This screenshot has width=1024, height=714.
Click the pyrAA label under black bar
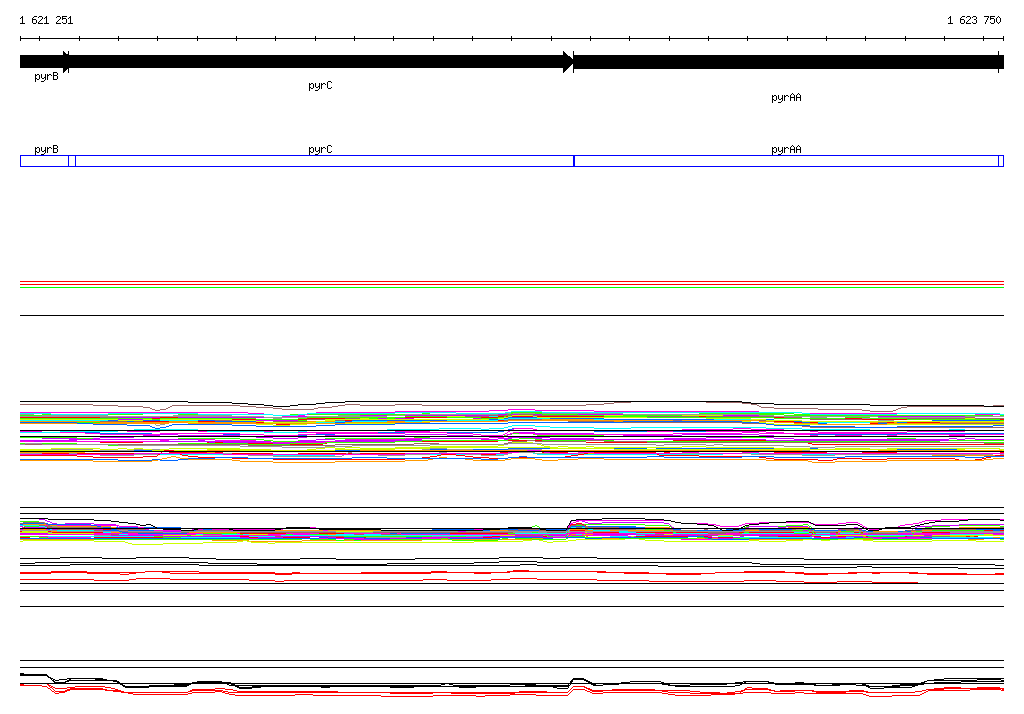click(x=786, y=97)
